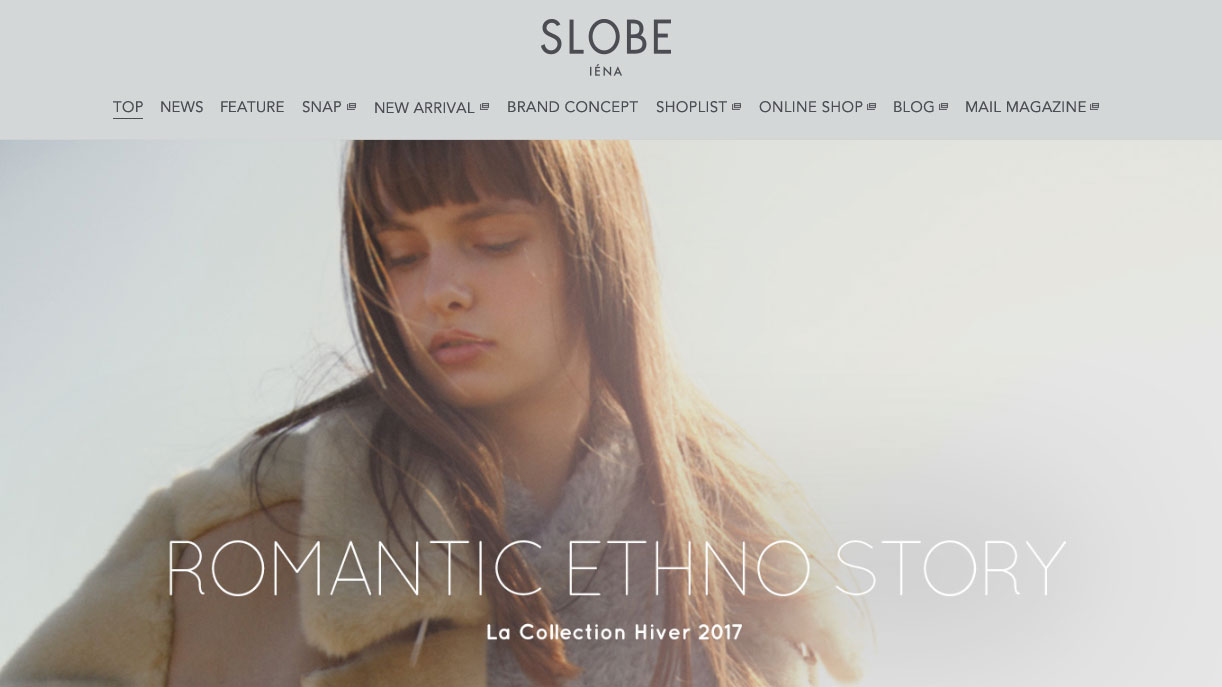The image size is (1222, 687).
Task: Open the BLOG link
Action: click(x=913, y=107)
